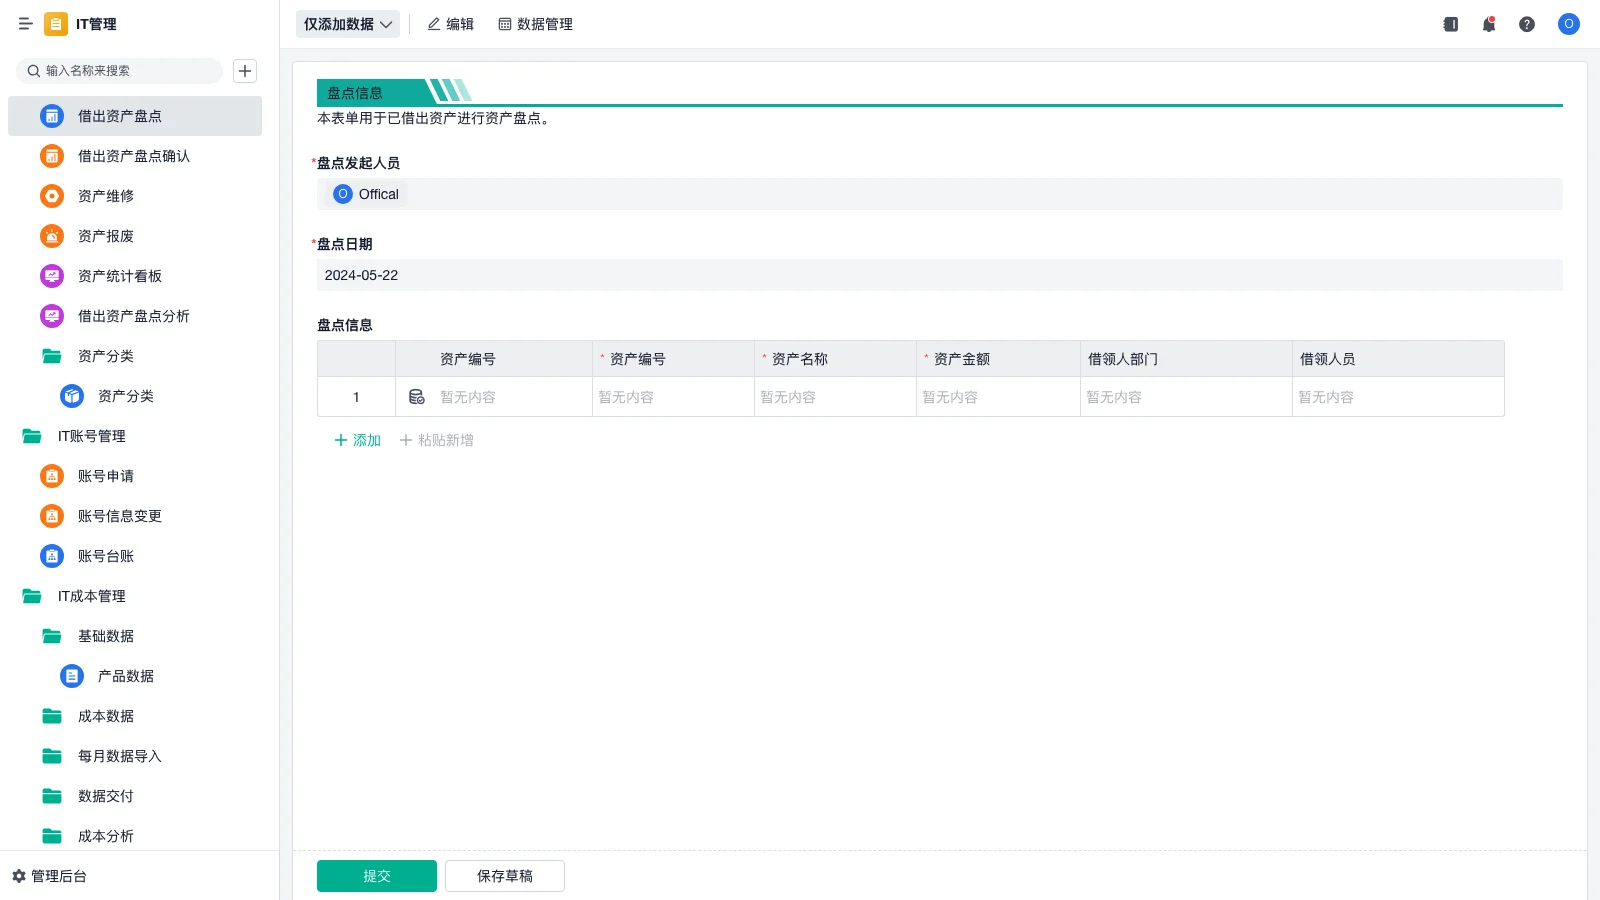
Task: Open 编辑 mode from the top bar
Action: point(450,24)
